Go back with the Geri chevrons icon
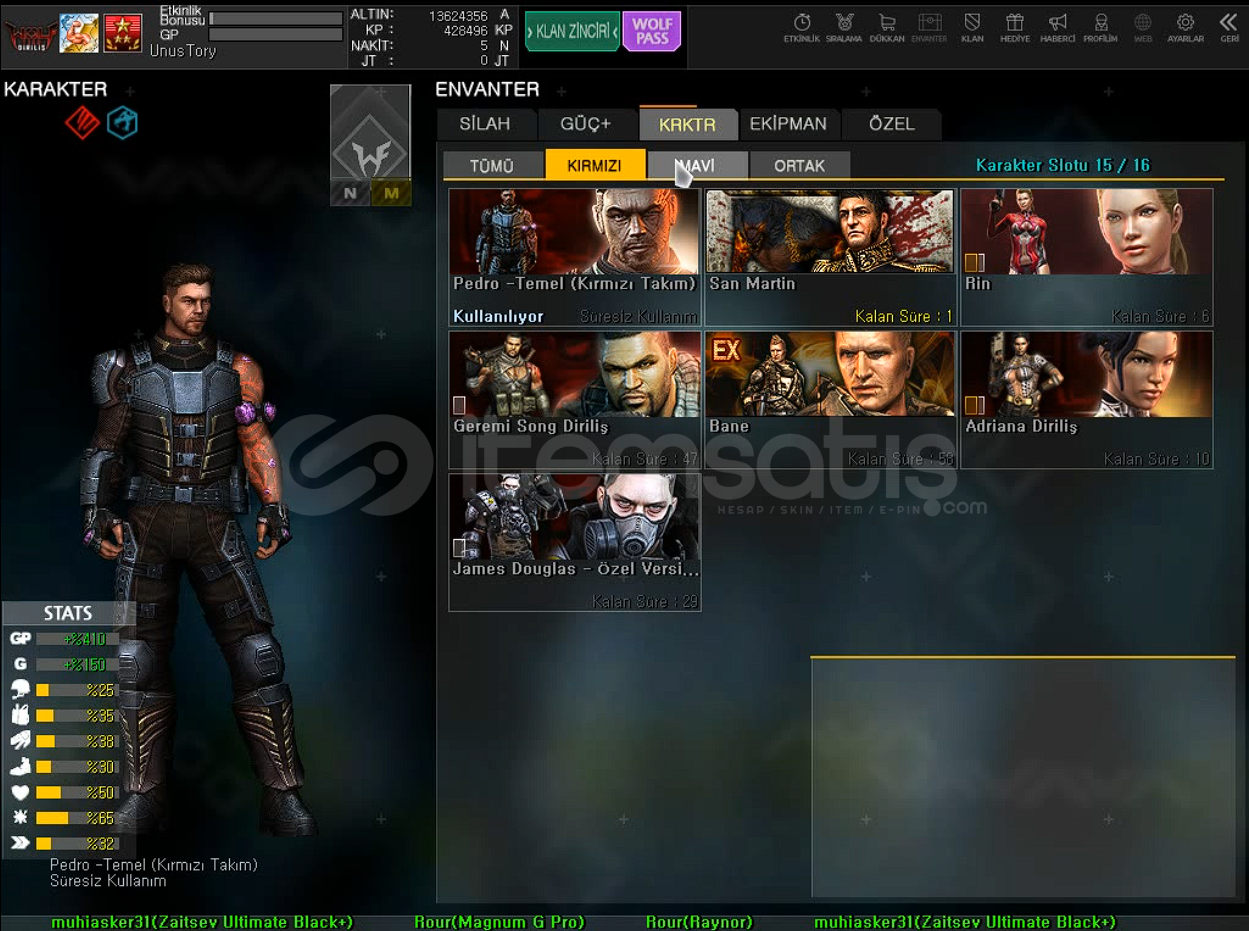The height and width of the screenshot is (931, 1249). click(1229, 27)
